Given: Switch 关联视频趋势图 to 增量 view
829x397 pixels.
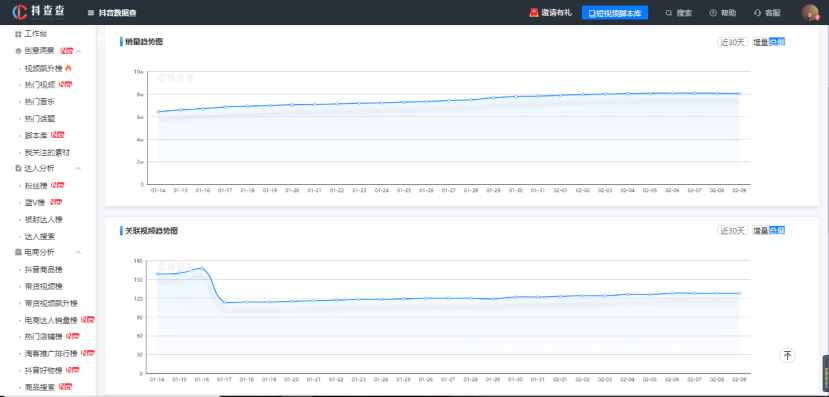Looking at the screenshot, I should tap(760, 230).
